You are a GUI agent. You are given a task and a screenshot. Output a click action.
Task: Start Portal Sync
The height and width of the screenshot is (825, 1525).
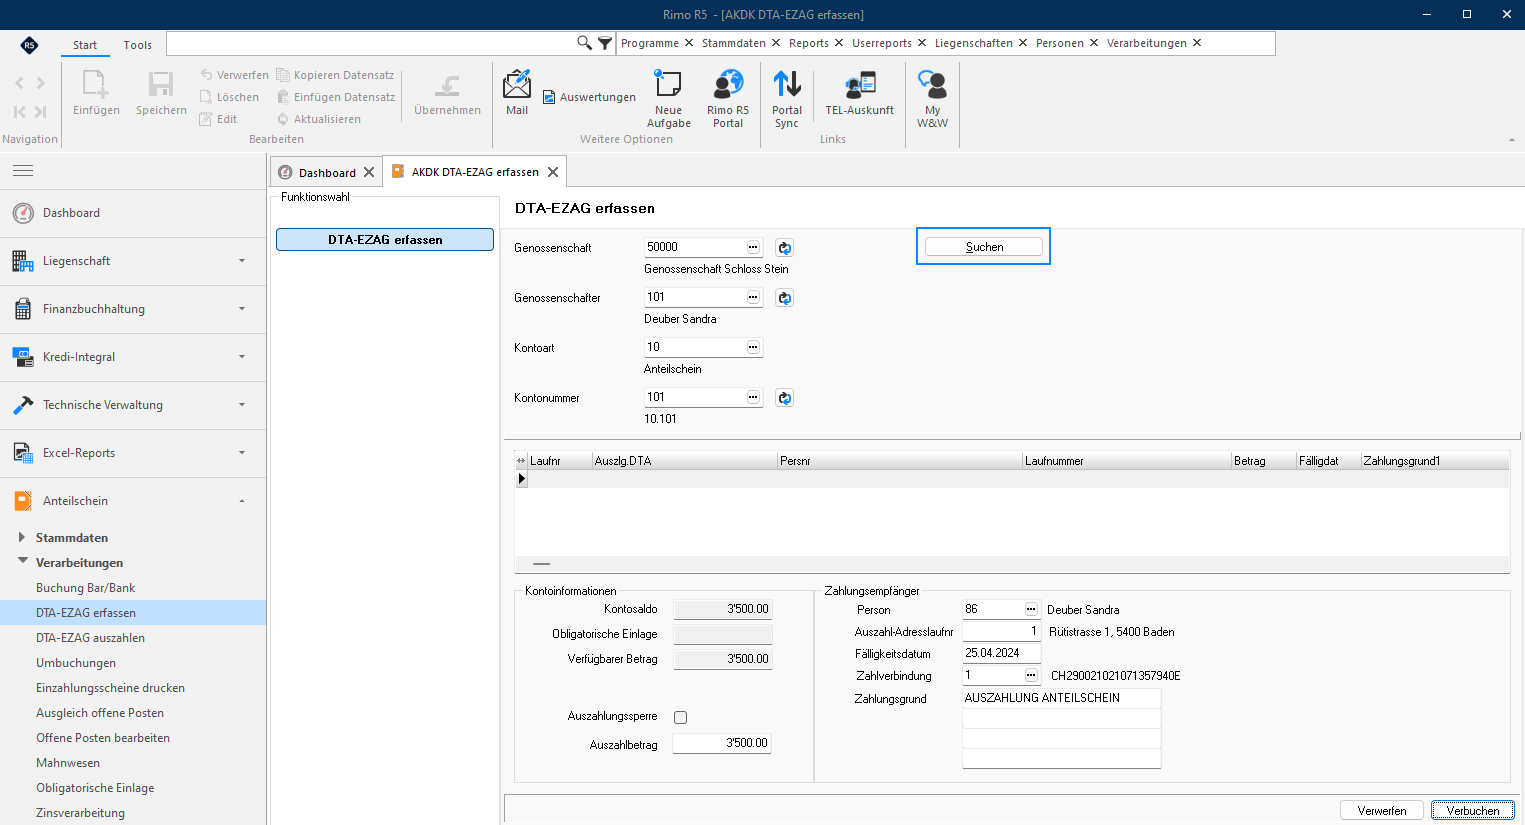click(787, 99)
